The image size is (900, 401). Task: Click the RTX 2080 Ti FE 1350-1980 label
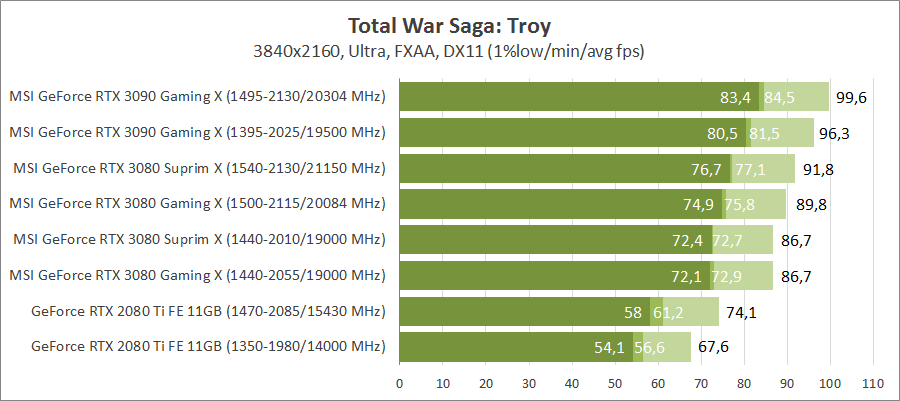[x=208, y=347]
